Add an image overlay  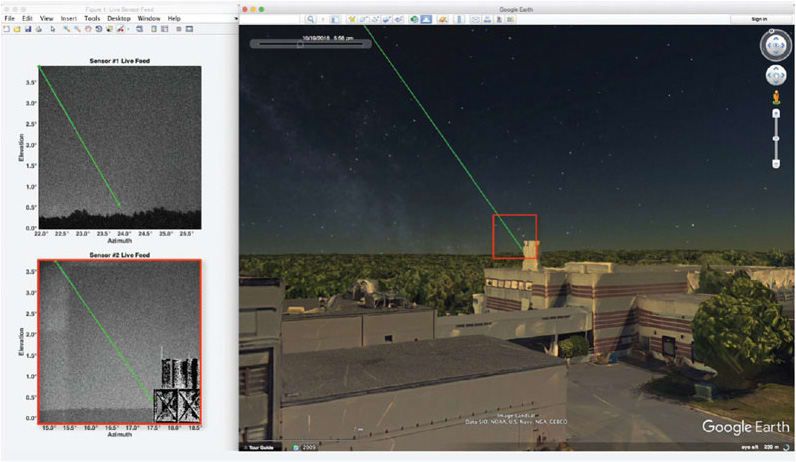(386, 19)
